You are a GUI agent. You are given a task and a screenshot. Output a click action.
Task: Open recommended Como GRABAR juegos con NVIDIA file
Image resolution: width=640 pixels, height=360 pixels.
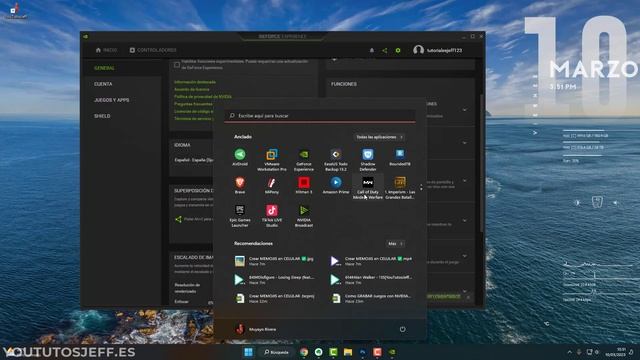372,298
